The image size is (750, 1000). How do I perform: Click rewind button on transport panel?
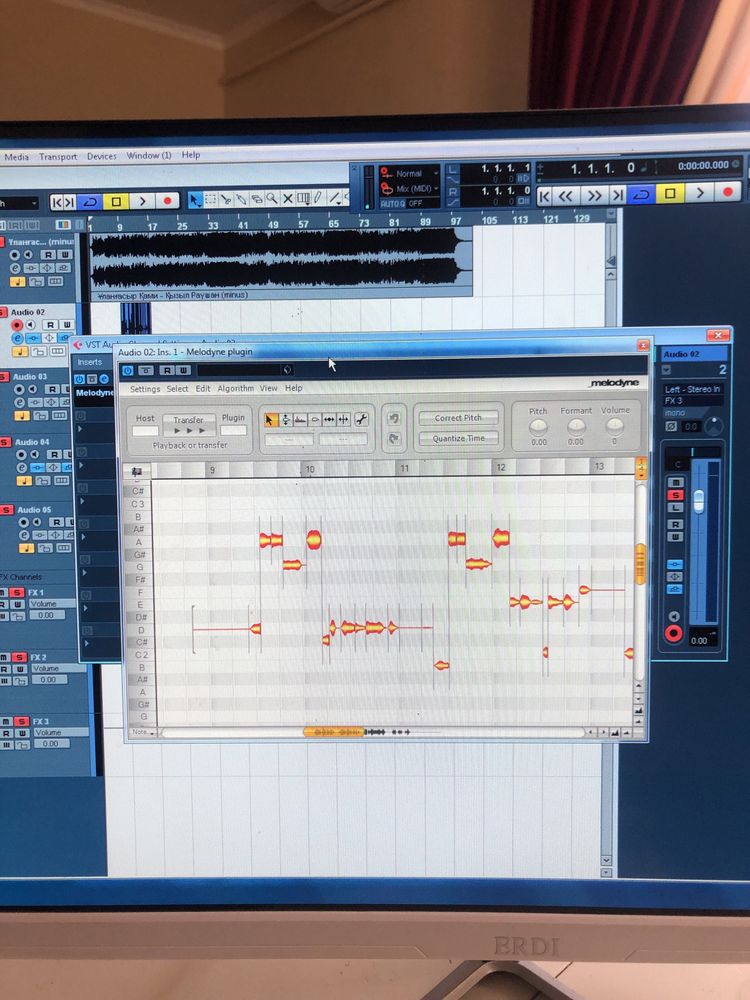point(566,196)
